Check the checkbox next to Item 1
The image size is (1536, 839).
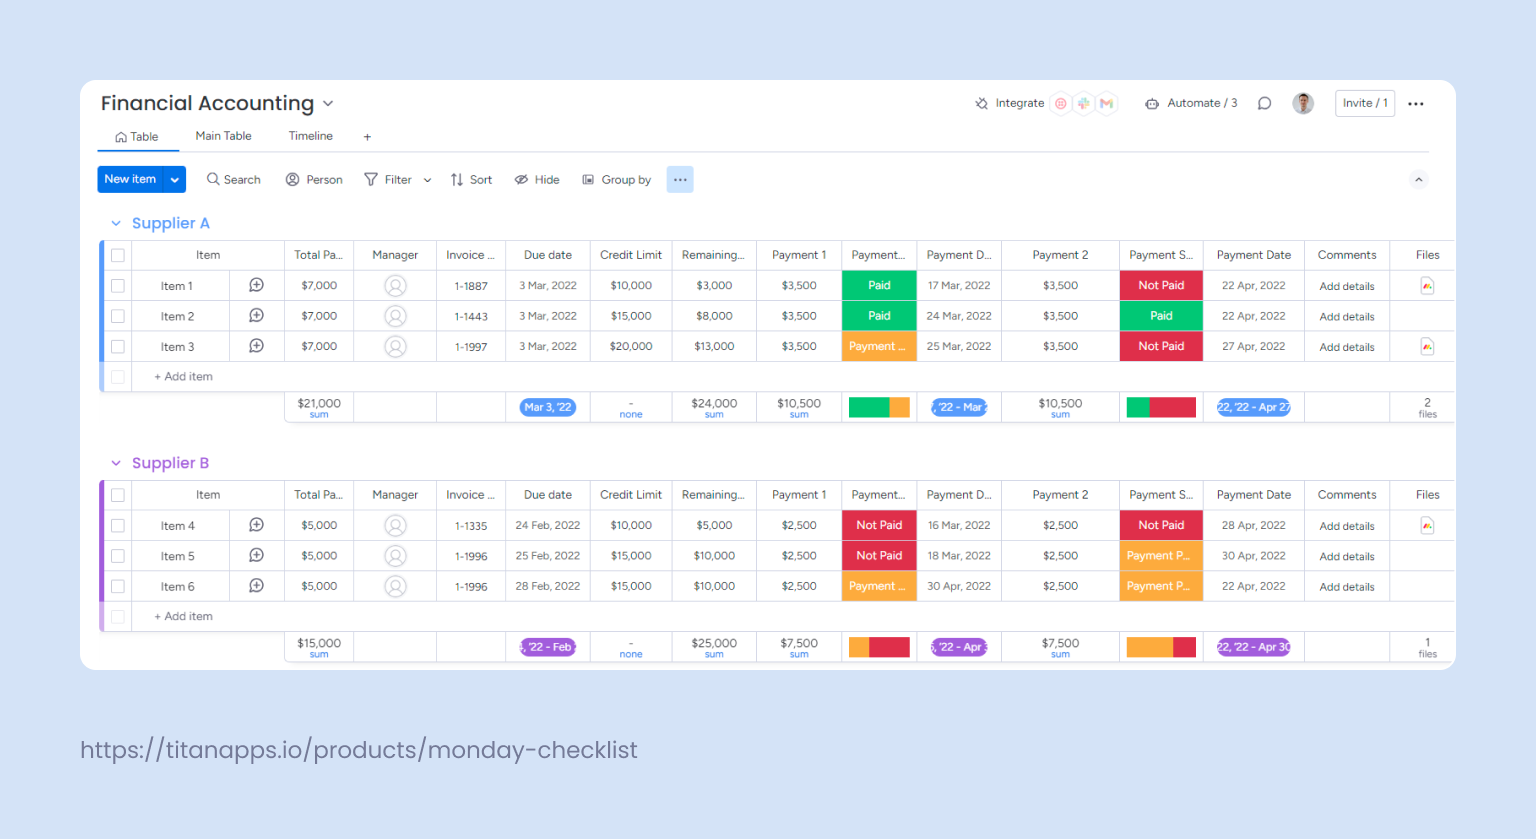tap(118, 285)
